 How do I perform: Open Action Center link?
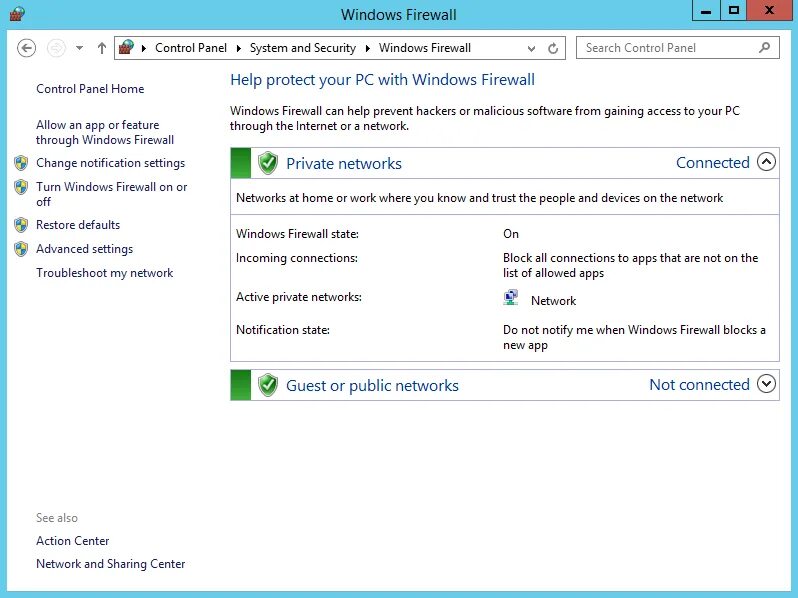tap(73, 541)
